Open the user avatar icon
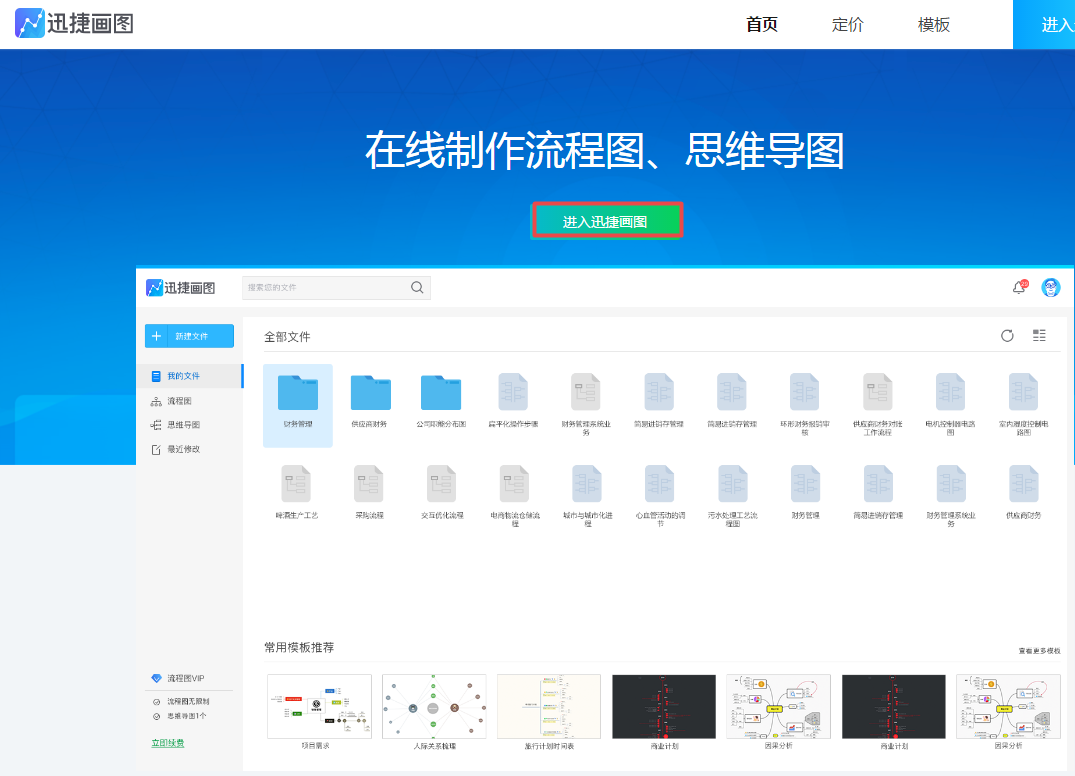Screen dimensions: 1075x776 tap(1050, 287)
